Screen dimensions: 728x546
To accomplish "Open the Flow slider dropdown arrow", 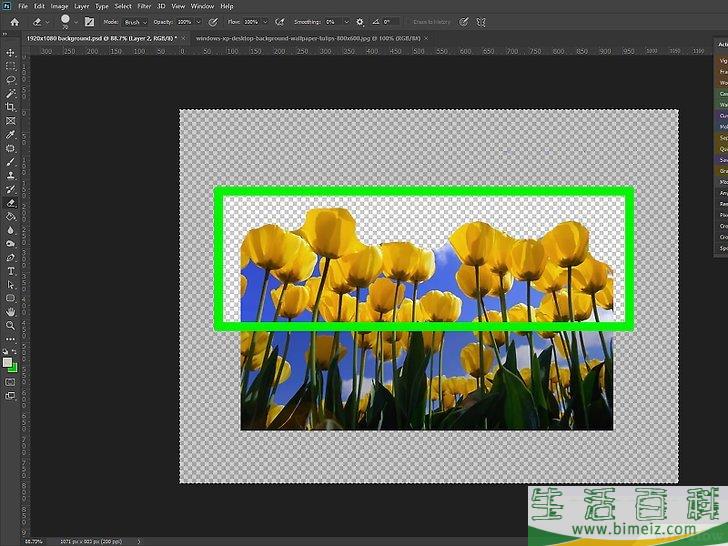I will (x=265, y=22).
